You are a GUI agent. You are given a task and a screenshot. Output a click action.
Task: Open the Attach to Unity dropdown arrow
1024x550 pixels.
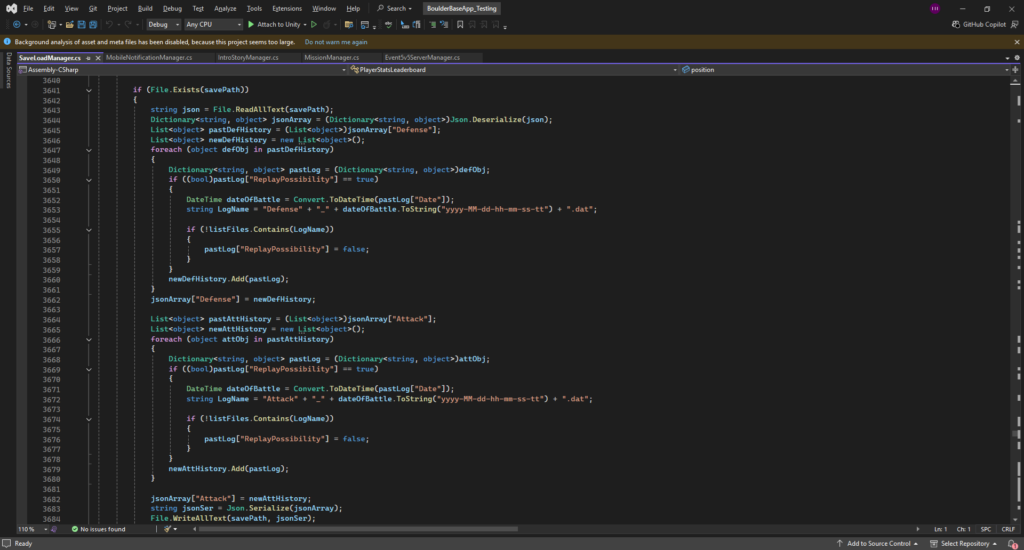305,25
